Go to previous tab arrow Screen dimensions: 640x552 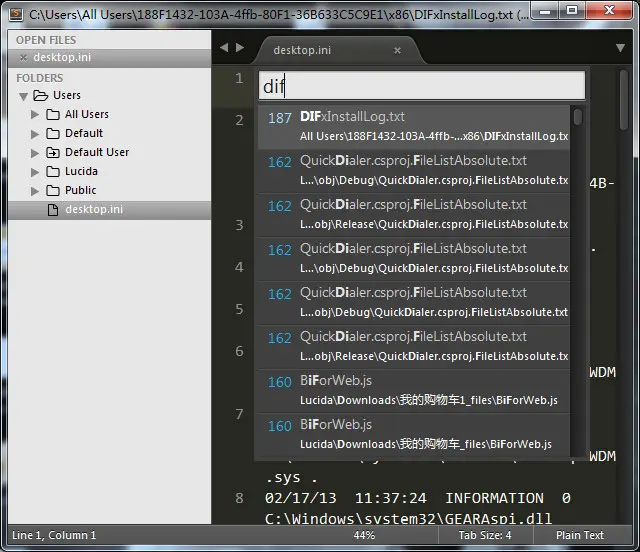(224, 48)
